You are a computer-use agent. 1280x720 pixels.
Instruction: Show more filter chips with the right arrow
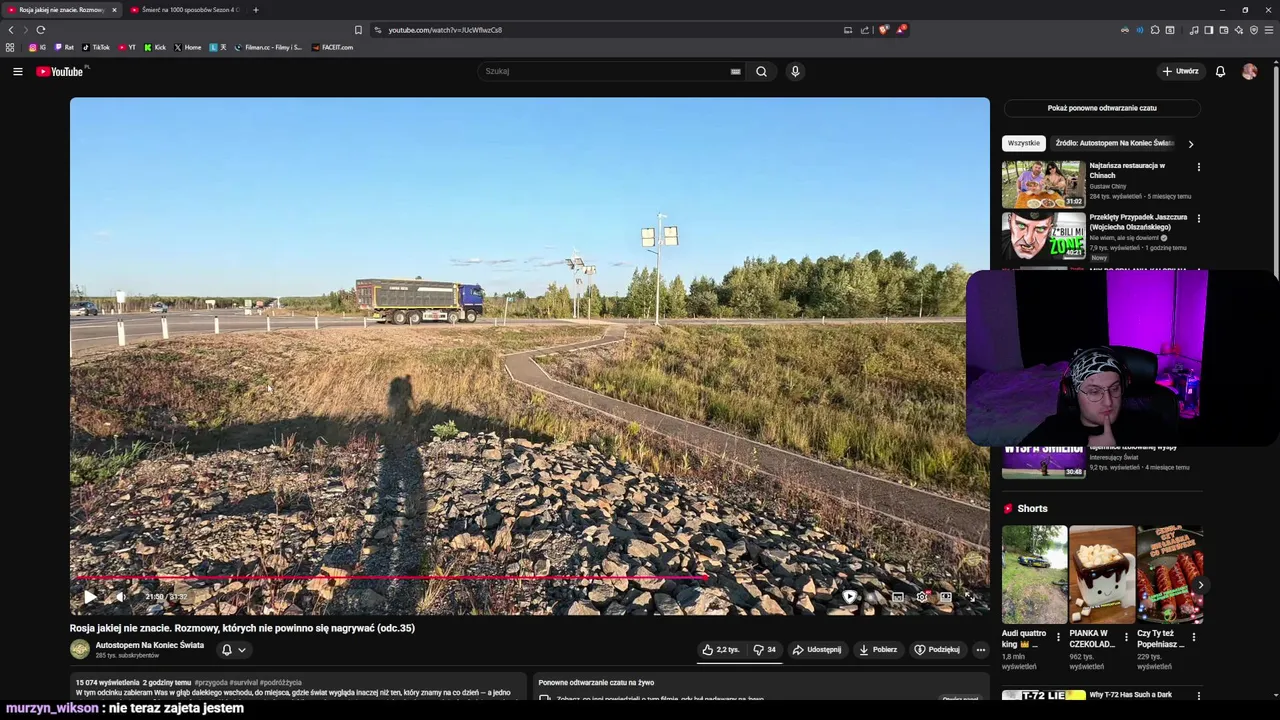[1190, 143]
